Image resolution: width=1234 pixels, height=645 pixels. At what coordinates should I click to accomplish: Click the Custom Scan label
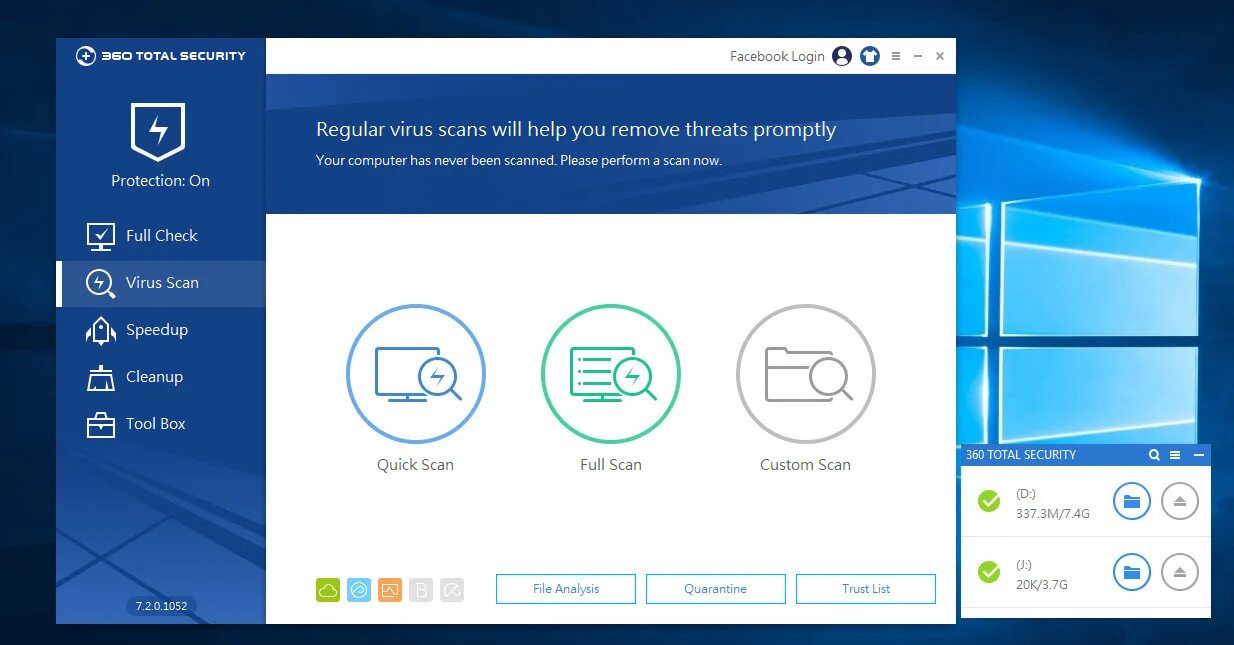(805, 465)
